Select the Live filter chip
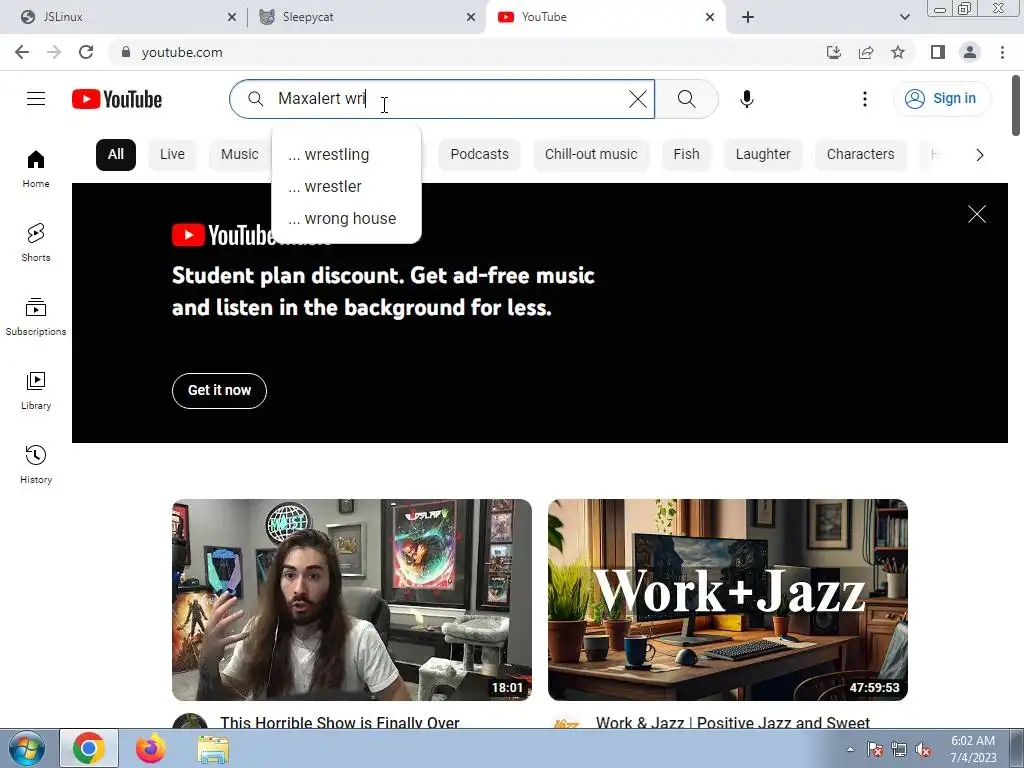 (x=172, y=155)
